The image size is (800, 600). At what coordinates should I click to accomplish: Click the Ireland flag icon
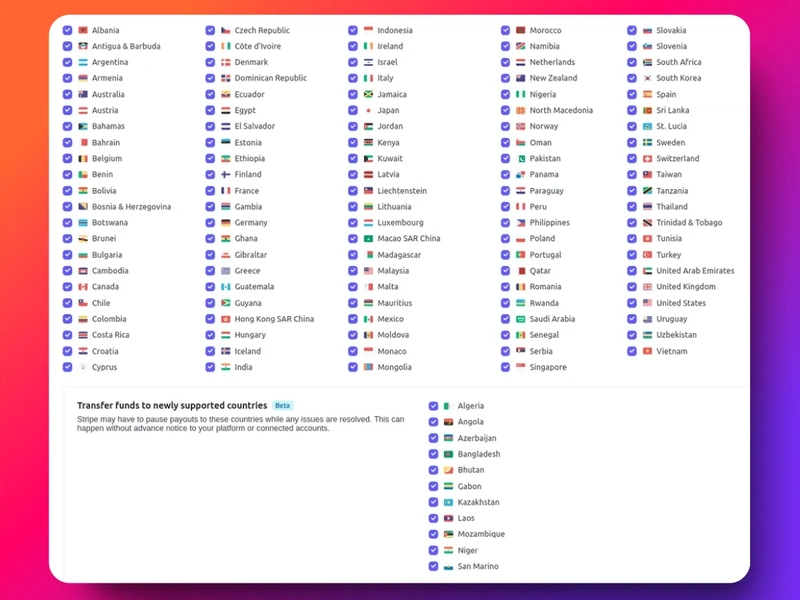(368, 46)
